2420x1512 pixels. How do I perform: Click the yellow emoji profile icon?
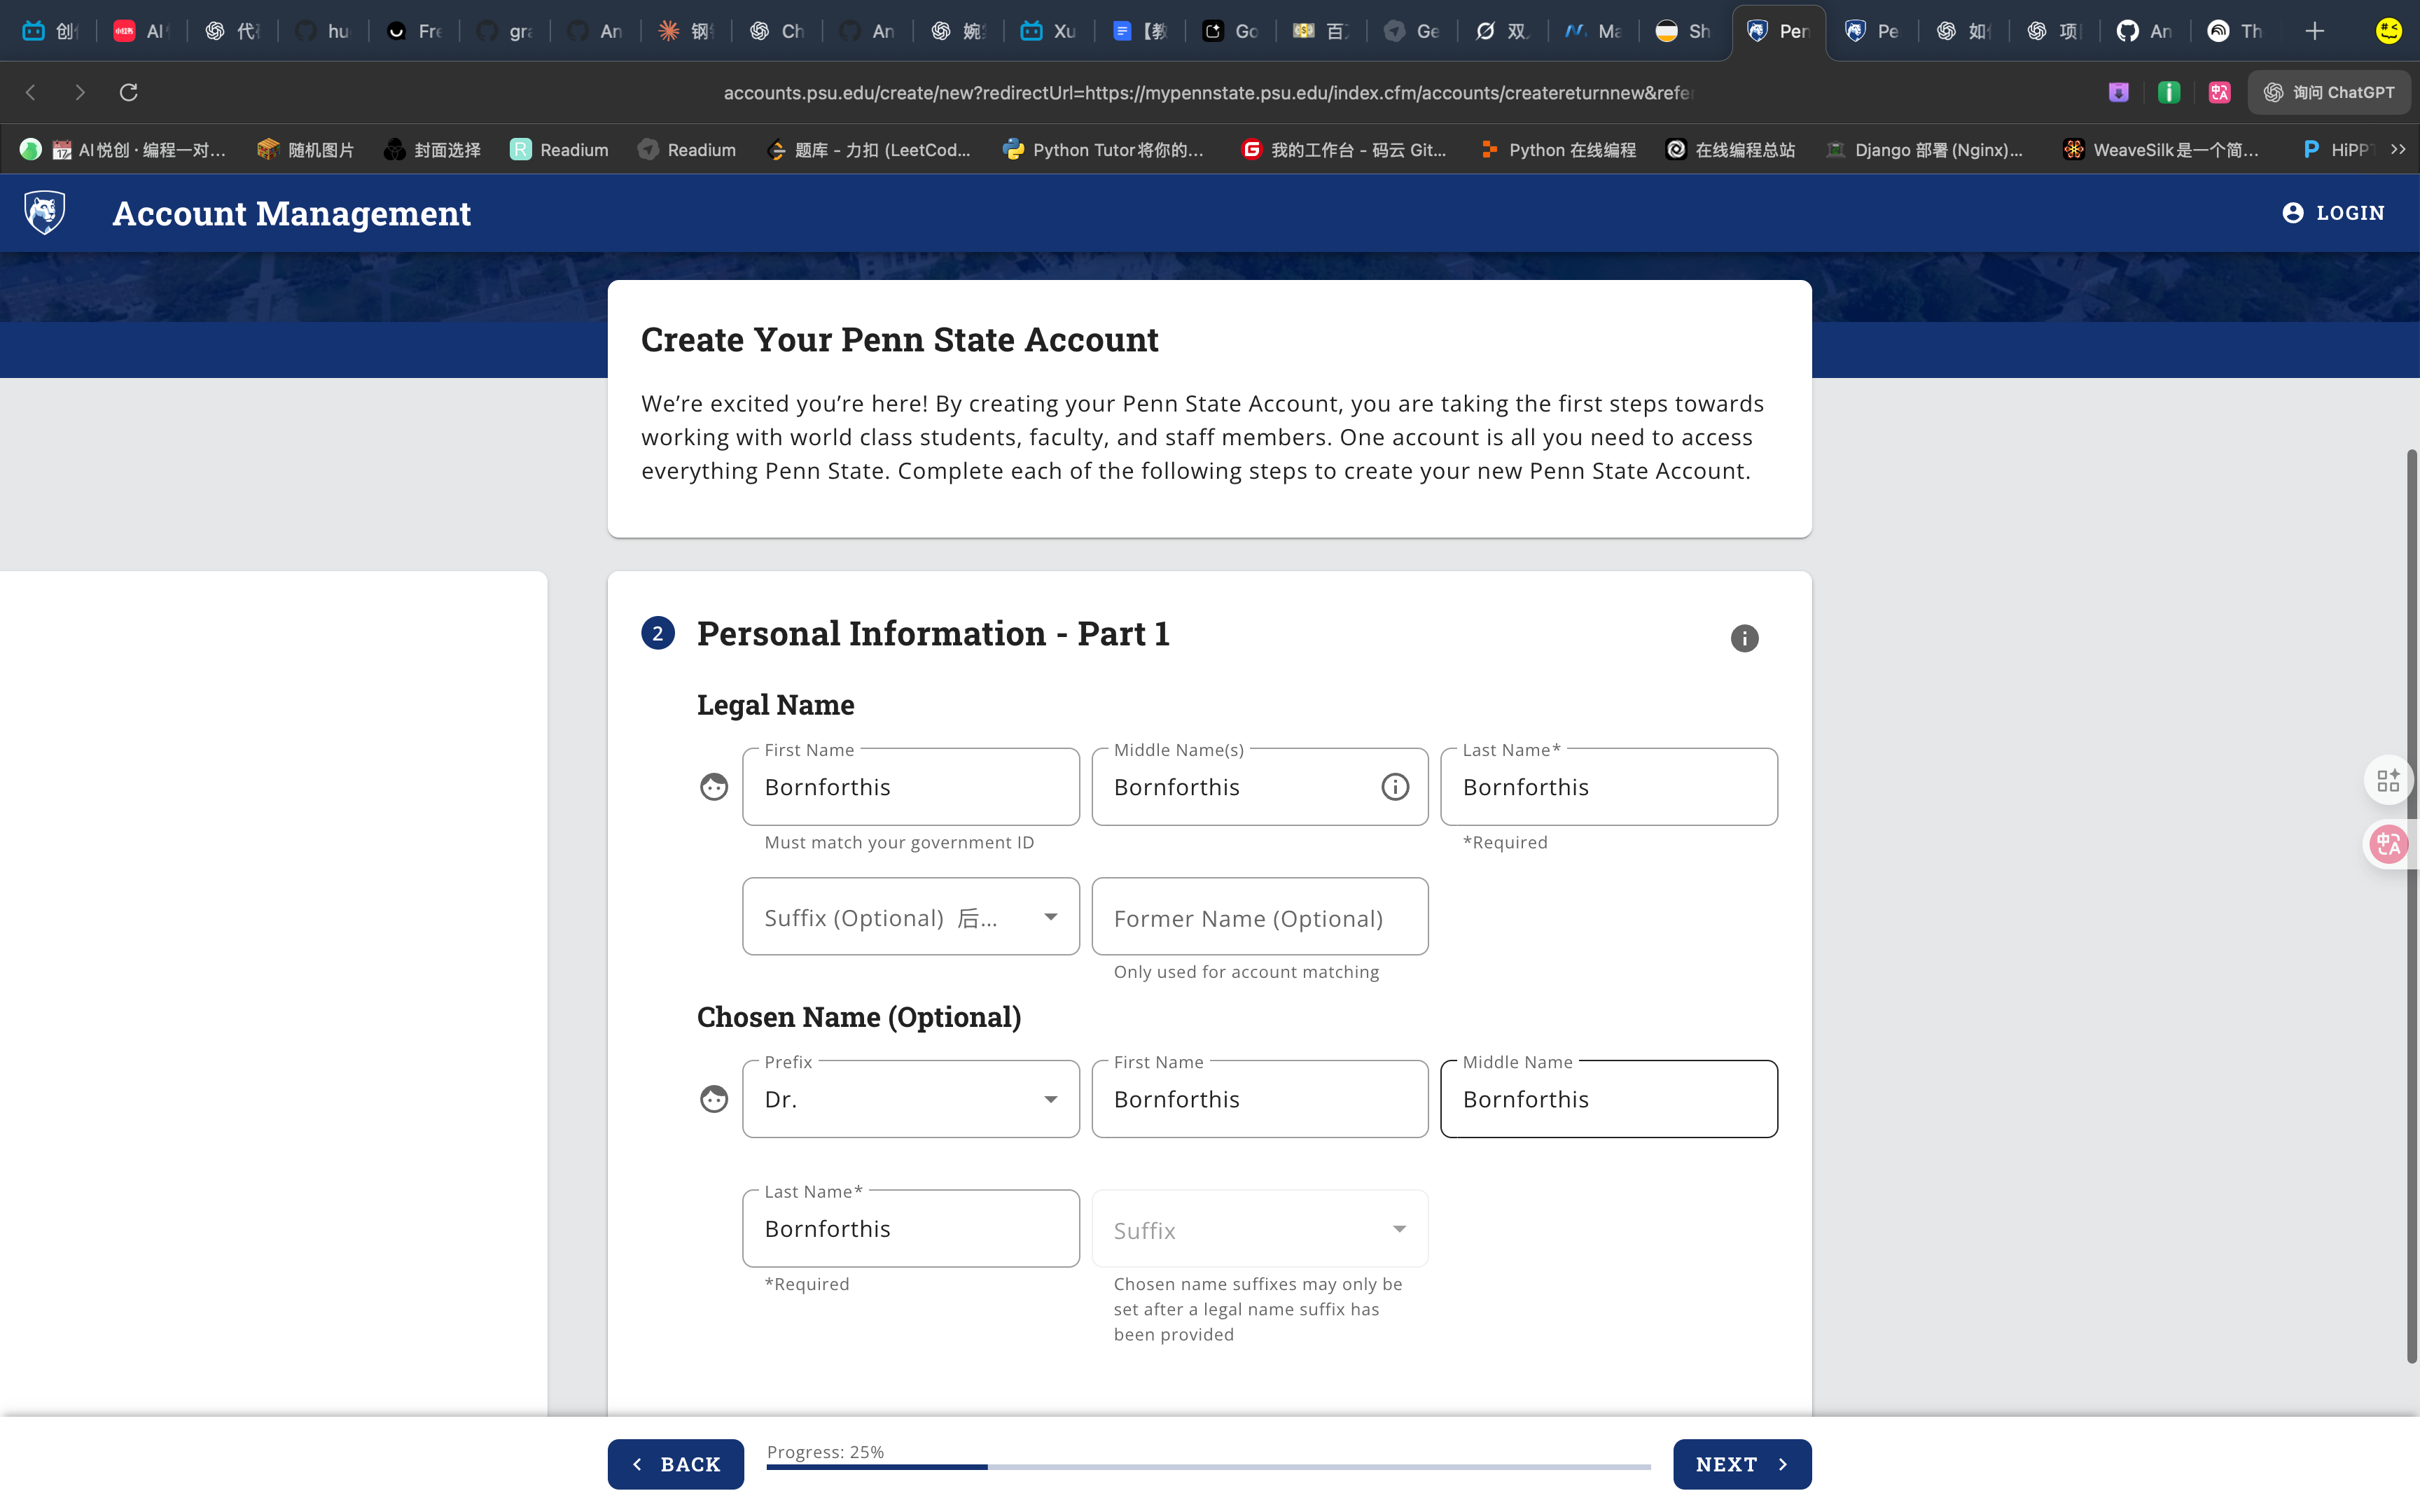[x=2388, y=31]
